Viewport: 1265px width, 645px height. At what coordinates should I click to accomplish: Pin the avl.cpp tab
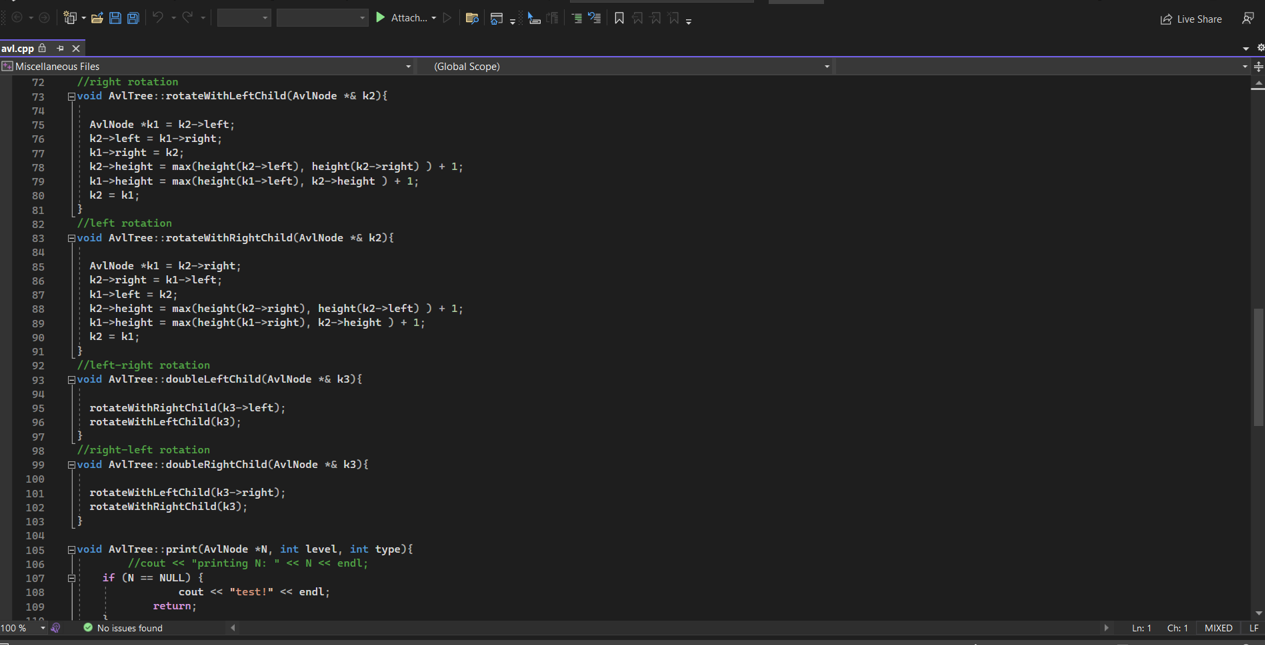point(60,48)
